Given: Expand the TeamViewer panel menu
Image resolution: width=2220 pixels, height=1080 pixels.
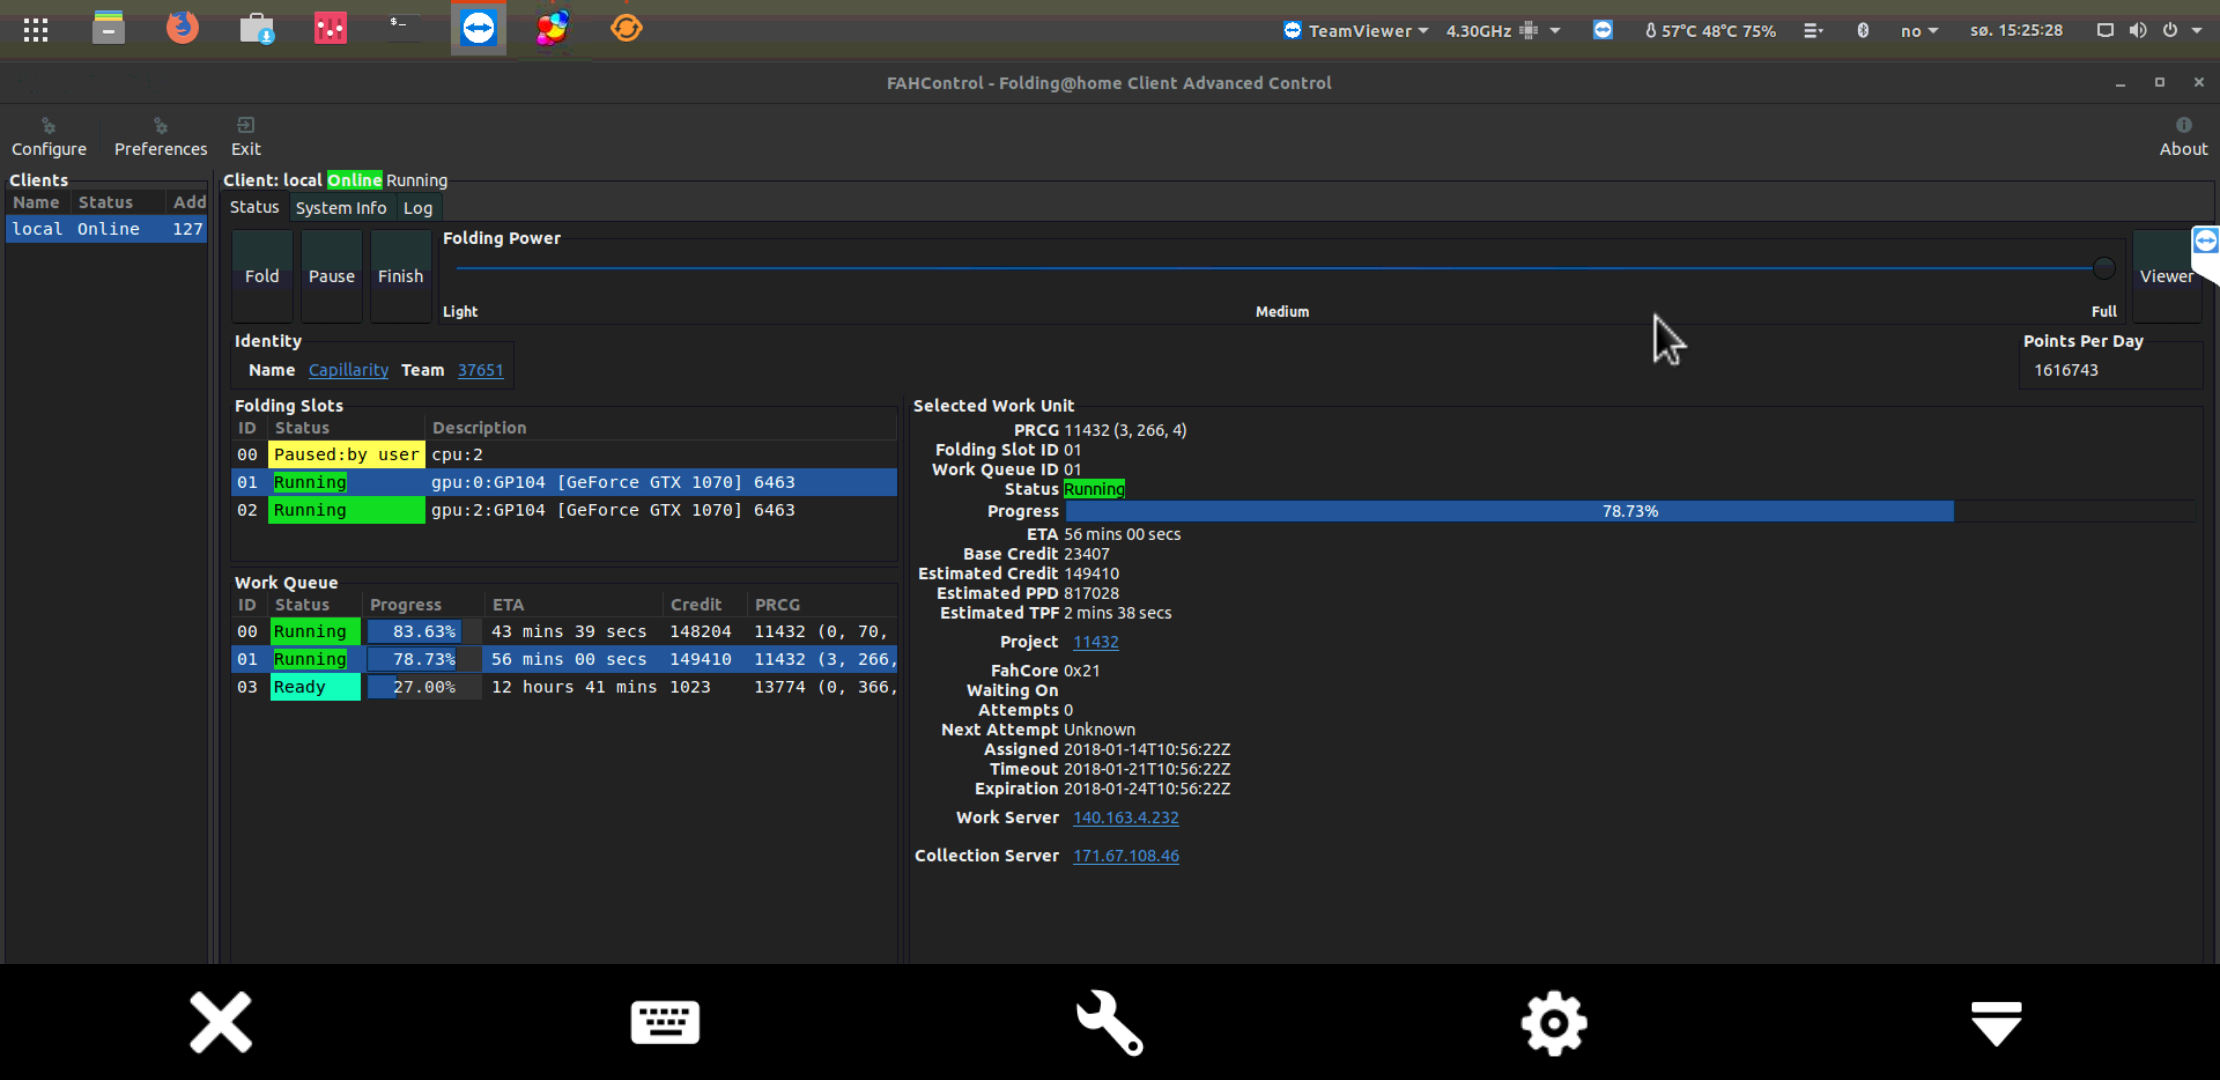Looking at the screenshot, I should point(1356,30).
